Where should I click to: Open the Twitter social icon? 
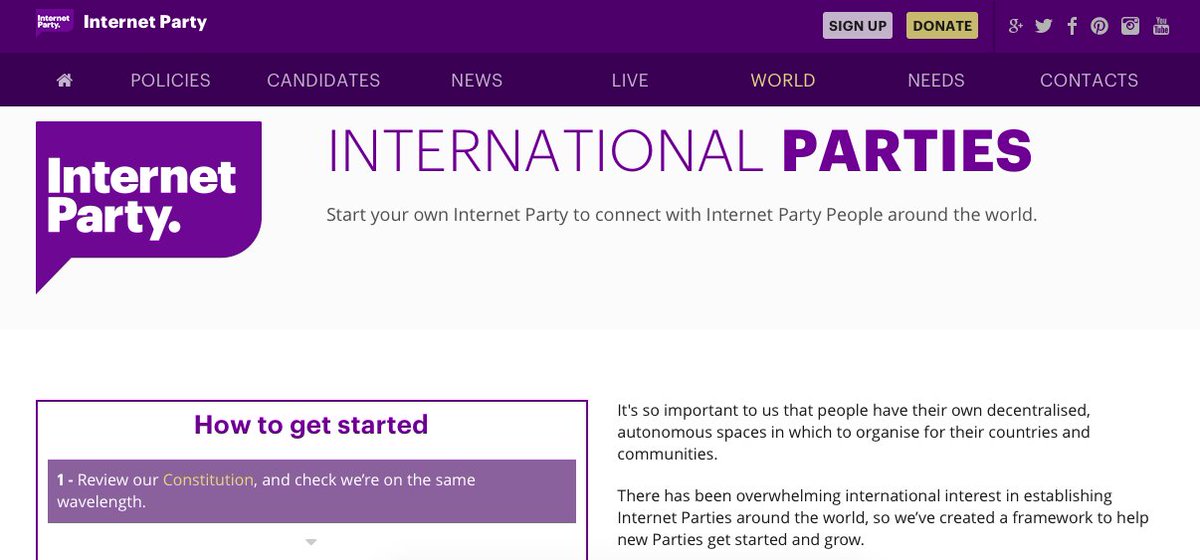[1044, 26]
